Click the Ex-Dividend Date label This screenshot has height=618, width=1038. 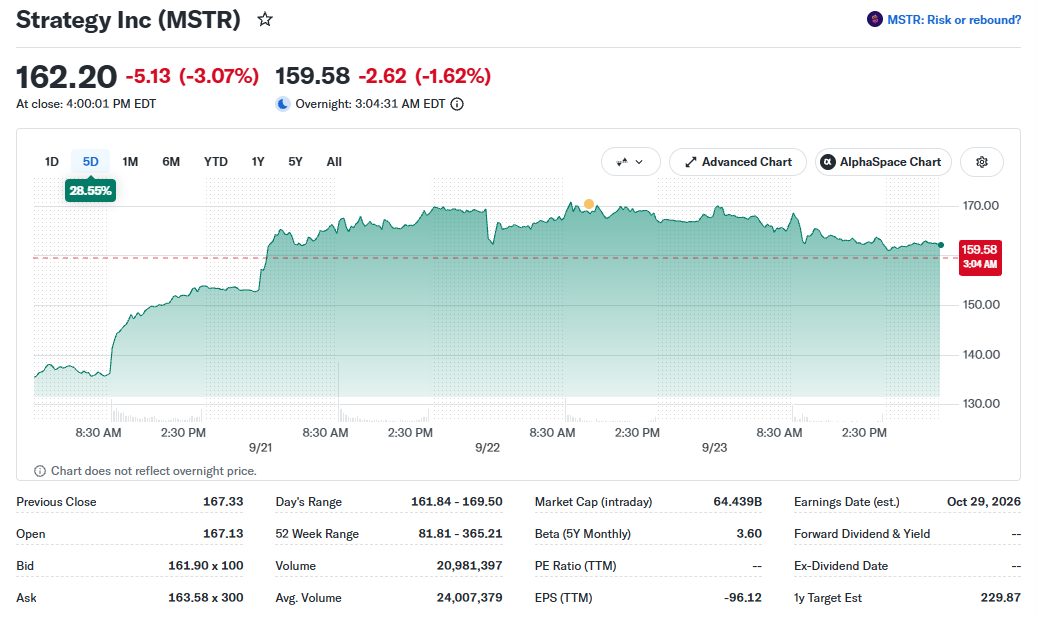[841, 566]
